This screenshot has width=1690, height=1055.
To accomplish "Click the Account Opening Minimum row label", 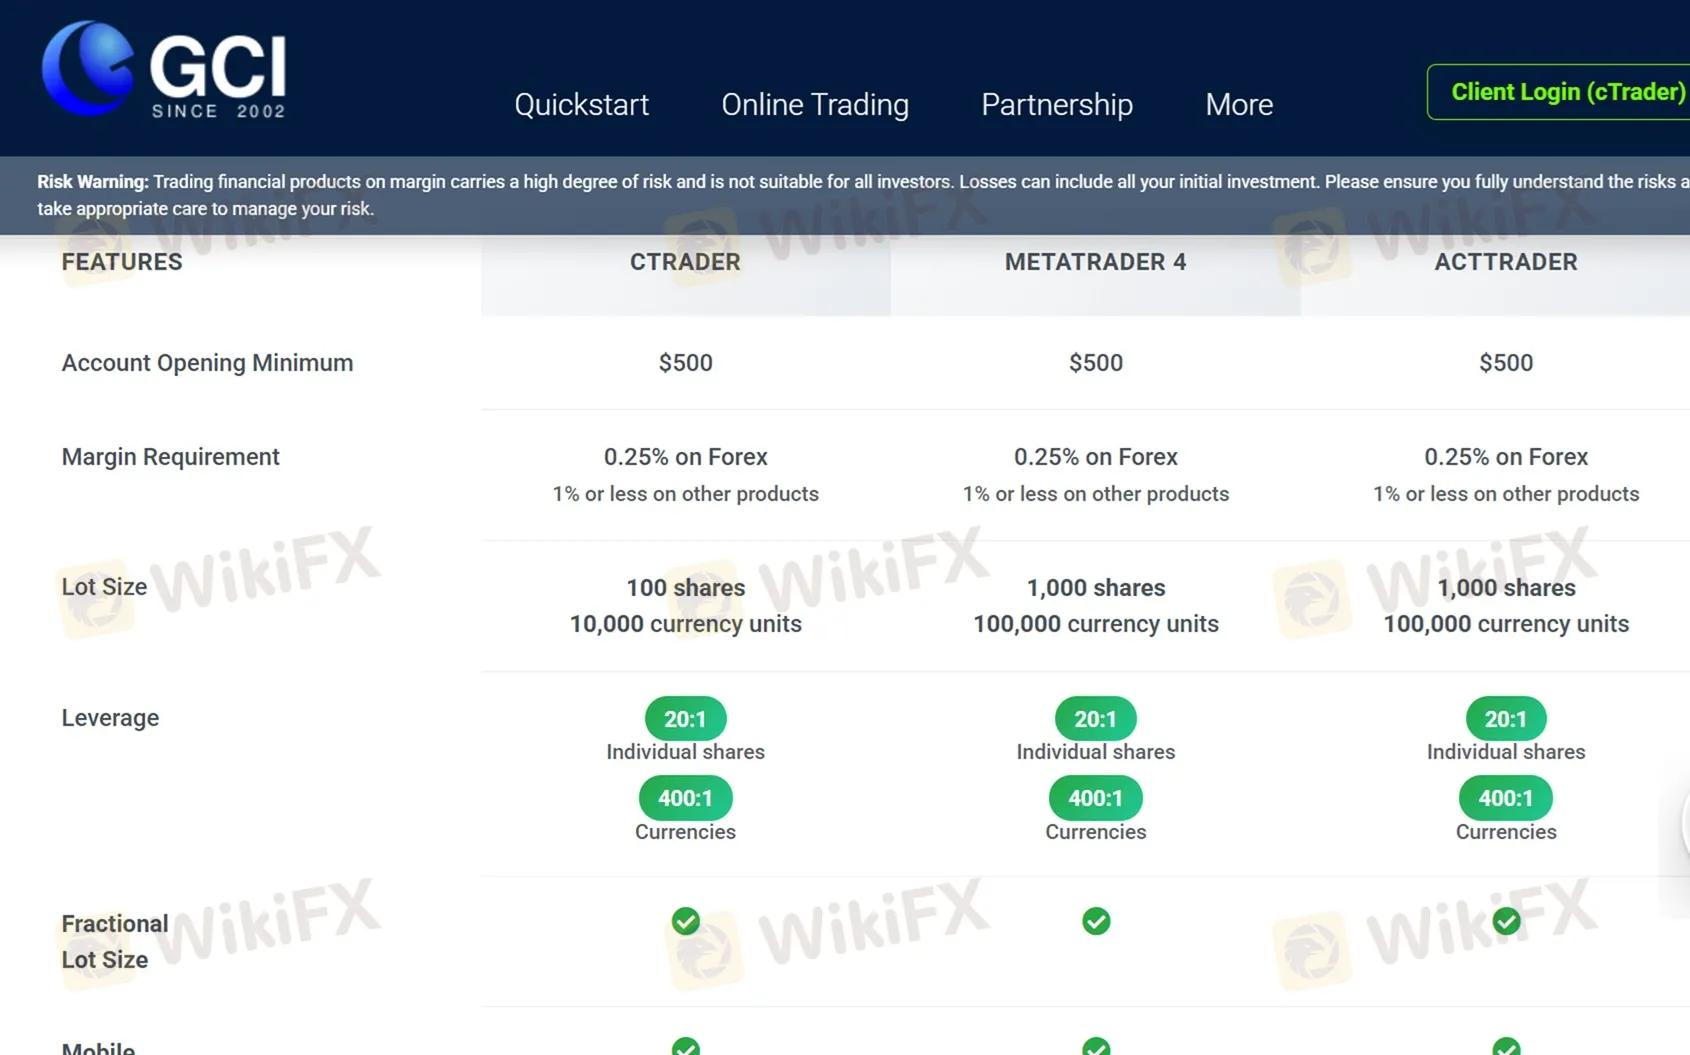I will click(207, 363).
